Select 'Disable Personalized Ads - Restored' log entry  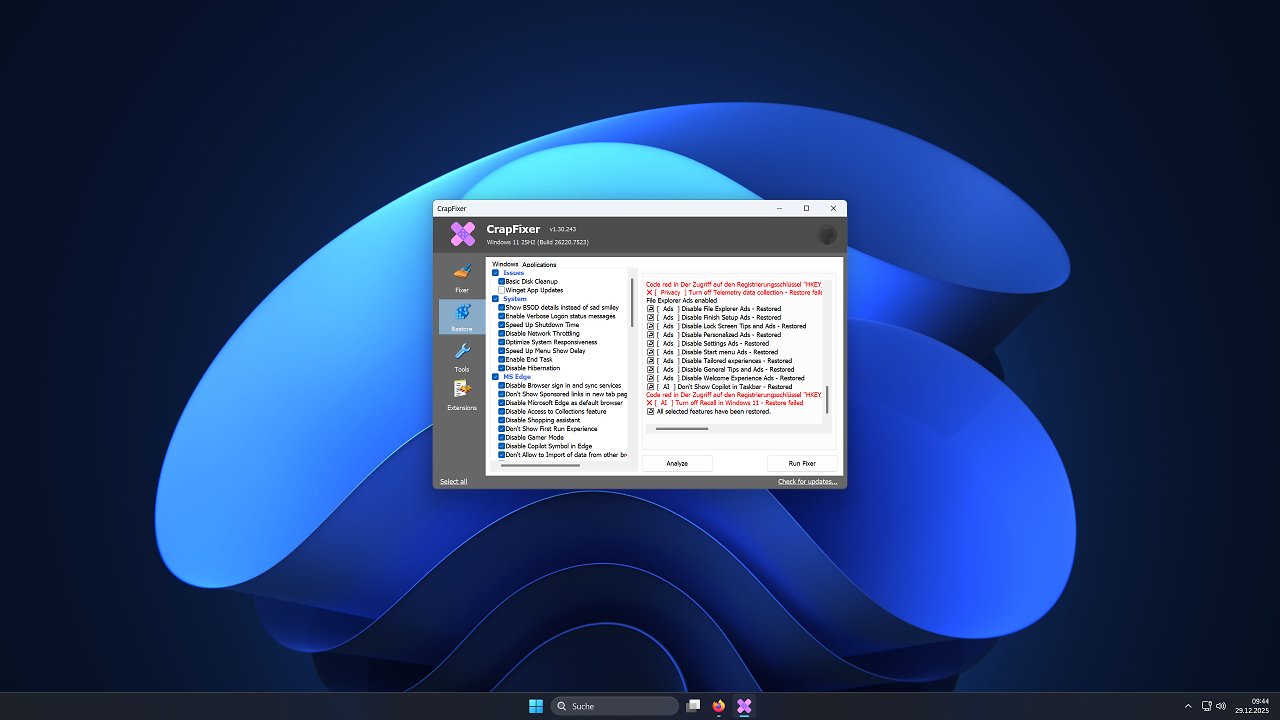pos(714,335)
